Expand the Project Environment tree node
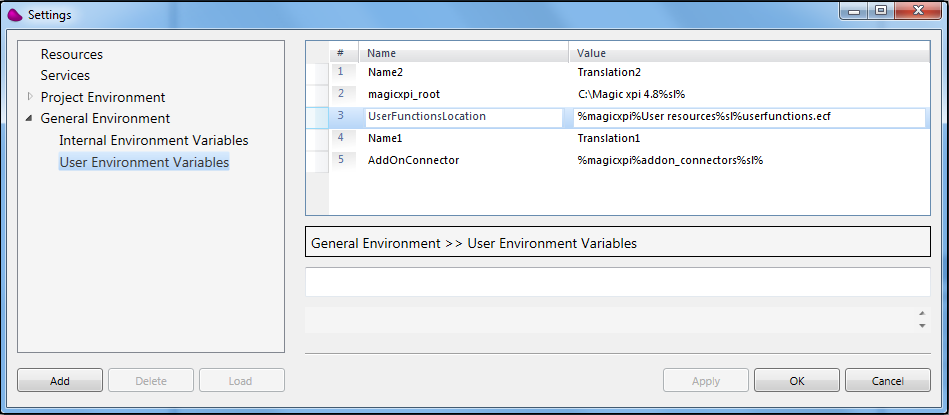Screen dimensions: 949x415 pos(30,97)
